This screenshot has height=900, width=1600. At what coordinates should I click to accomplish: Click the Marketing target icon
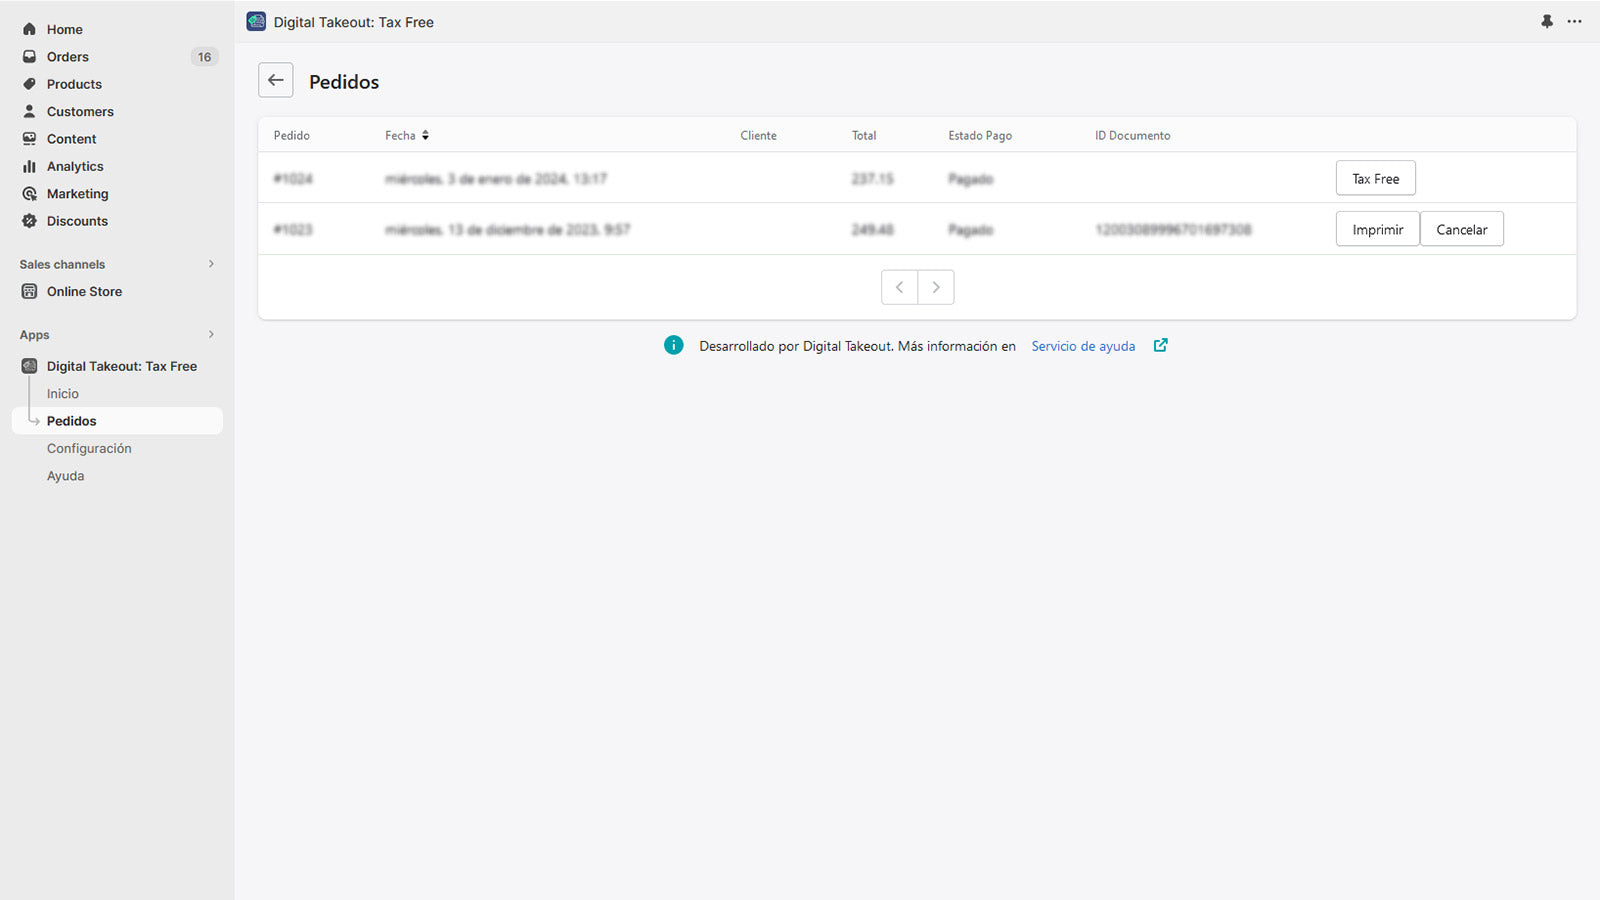click(x=29, y=194)
